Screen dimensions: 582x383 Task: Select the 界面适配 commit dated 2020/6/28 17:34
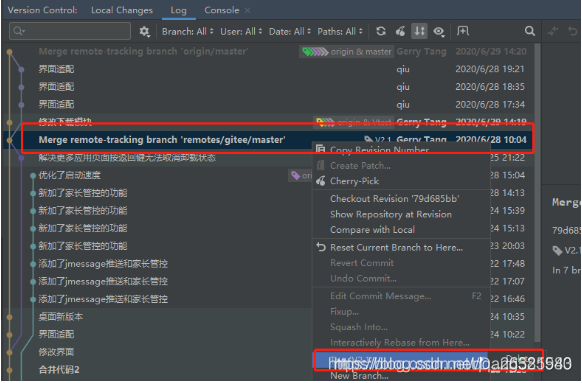pyautogui.click(x=269, y=105)
